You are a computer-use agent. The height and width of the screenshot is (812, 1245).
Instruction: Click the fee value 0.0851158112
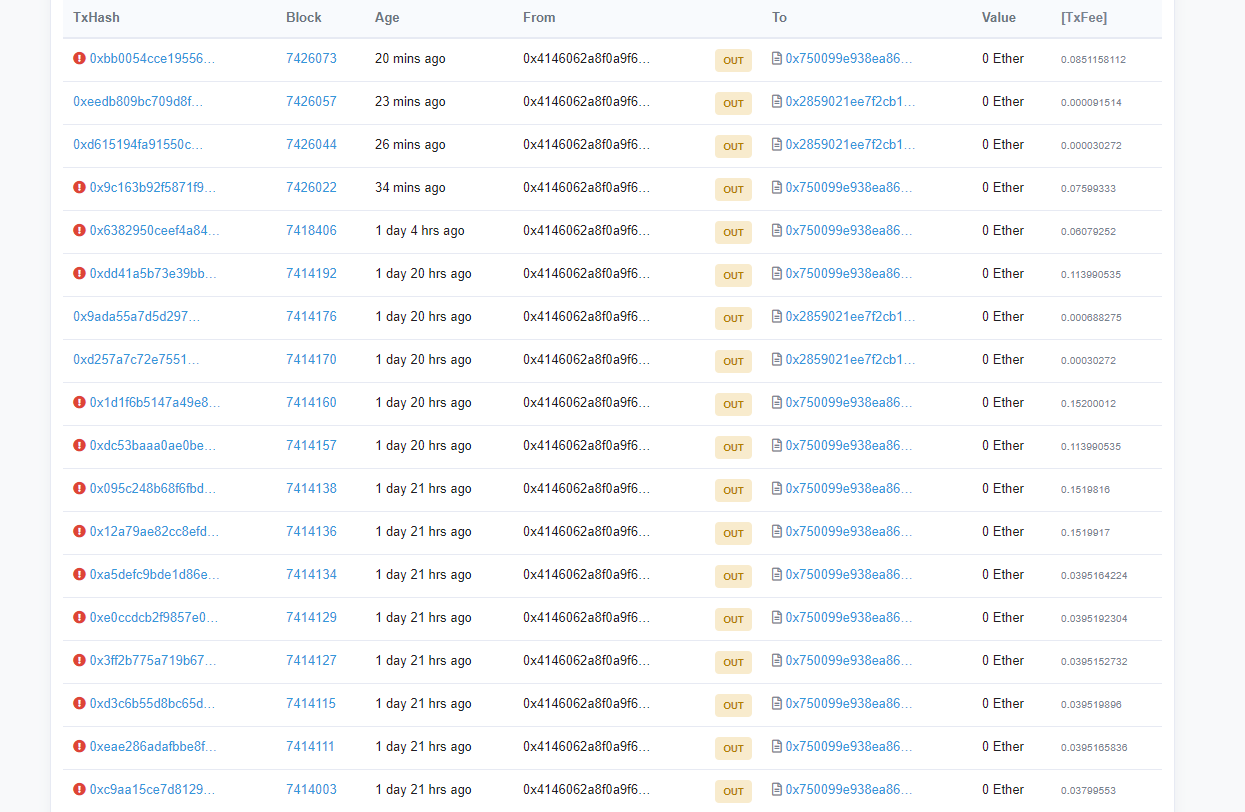pos(1093,59)
